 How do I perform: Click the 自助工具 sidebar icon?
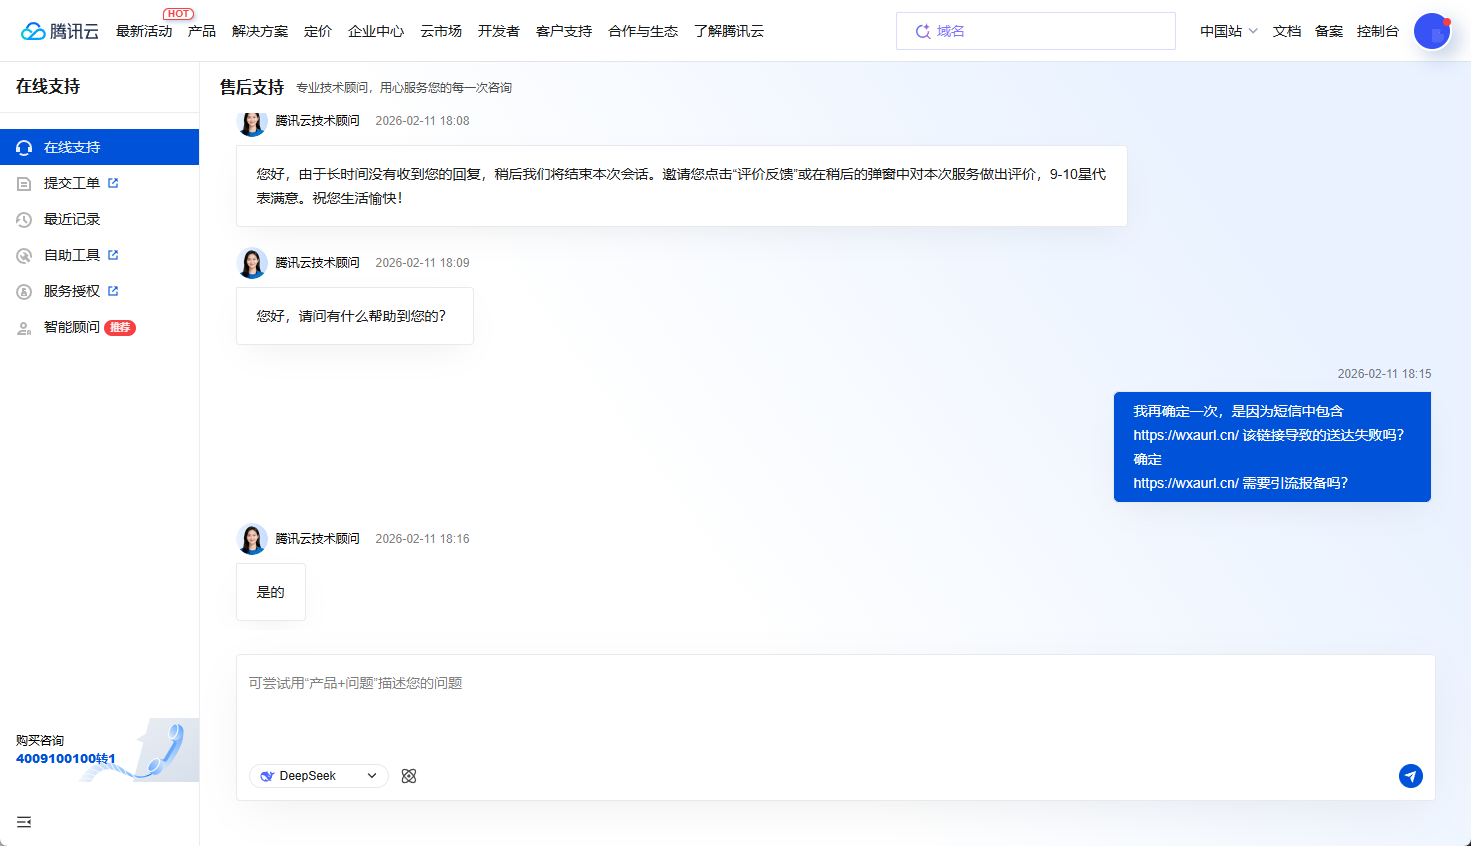point(24,256)
